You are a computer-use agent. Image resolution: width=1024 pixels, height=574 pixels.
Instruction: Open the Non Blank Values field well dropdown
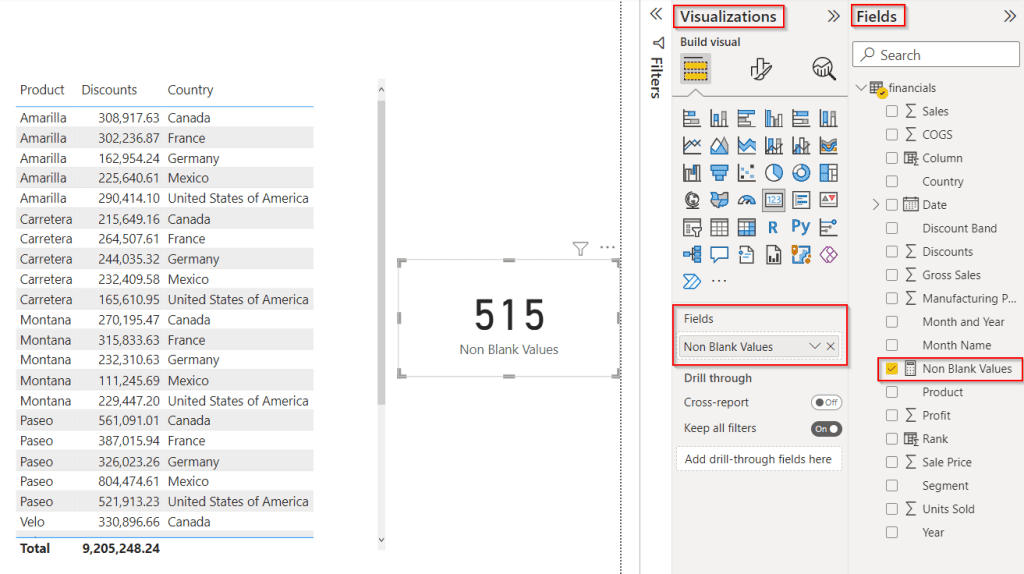tap(814, 346)
